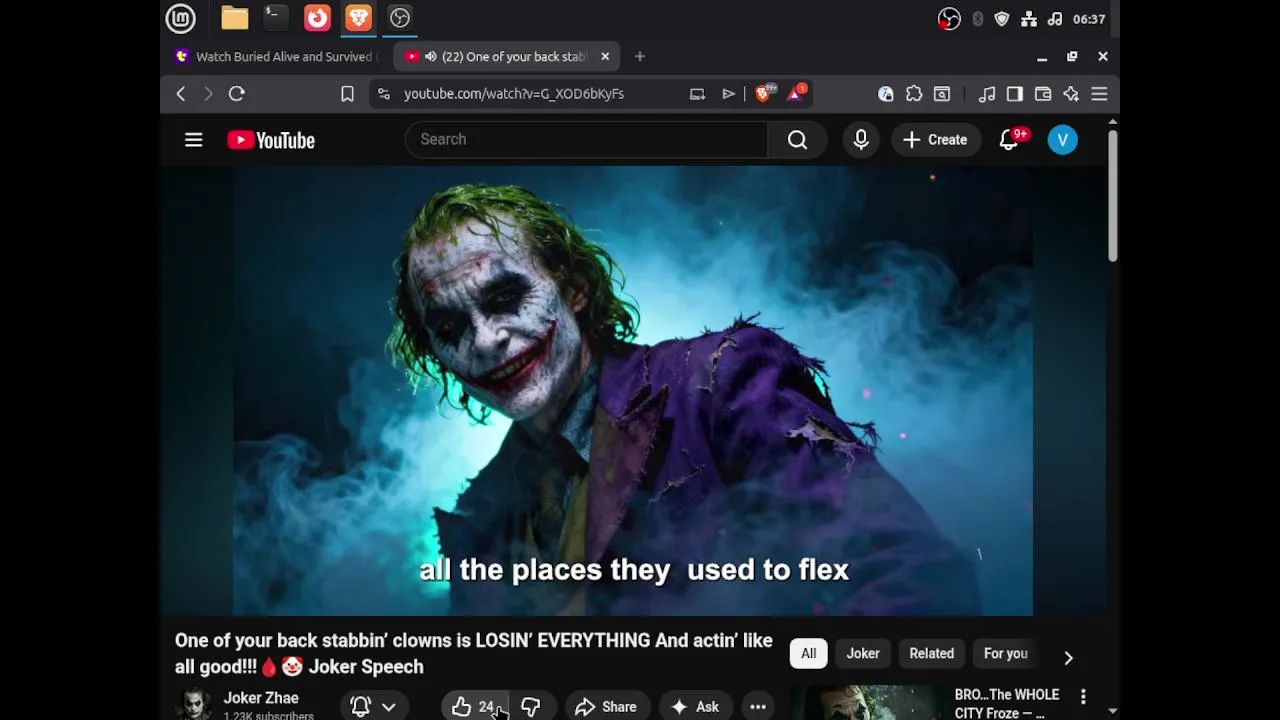The image size is (1280, 720).
Task: Open a new browser tab
Action: click(640, 57)
